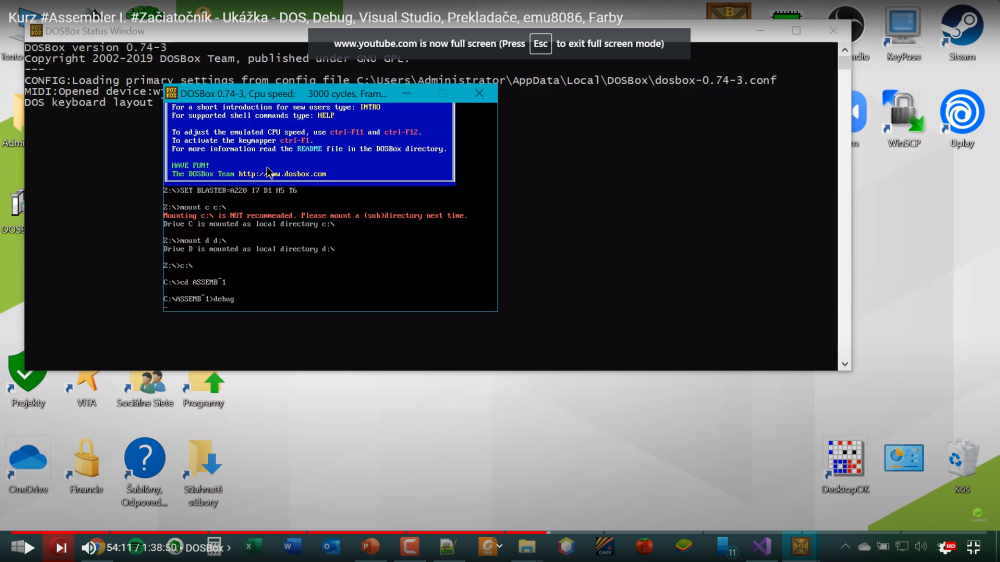The width and height of the screenshot is (1000, 562).
Task: Open Excel from the taskbar
Action: pos(254,547)
